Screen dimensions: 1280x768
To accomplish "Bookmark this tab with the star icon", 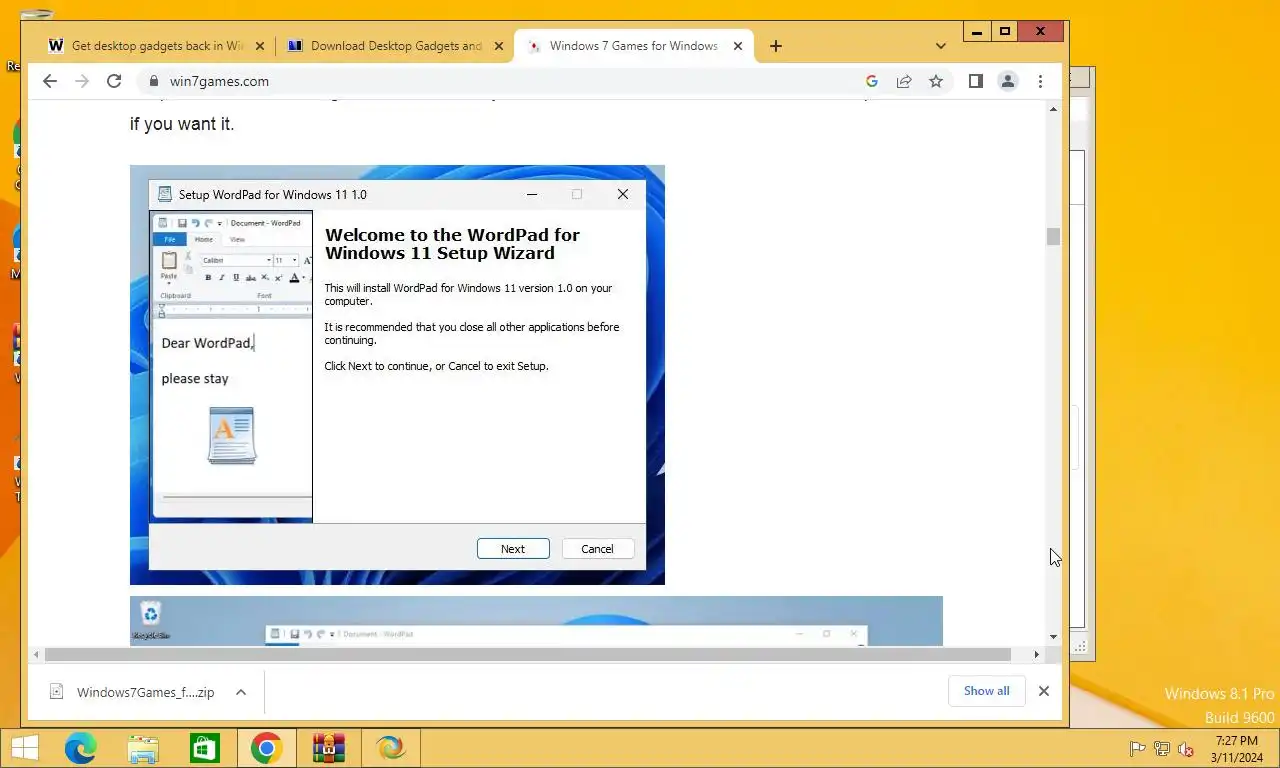I will click(936, 81).
